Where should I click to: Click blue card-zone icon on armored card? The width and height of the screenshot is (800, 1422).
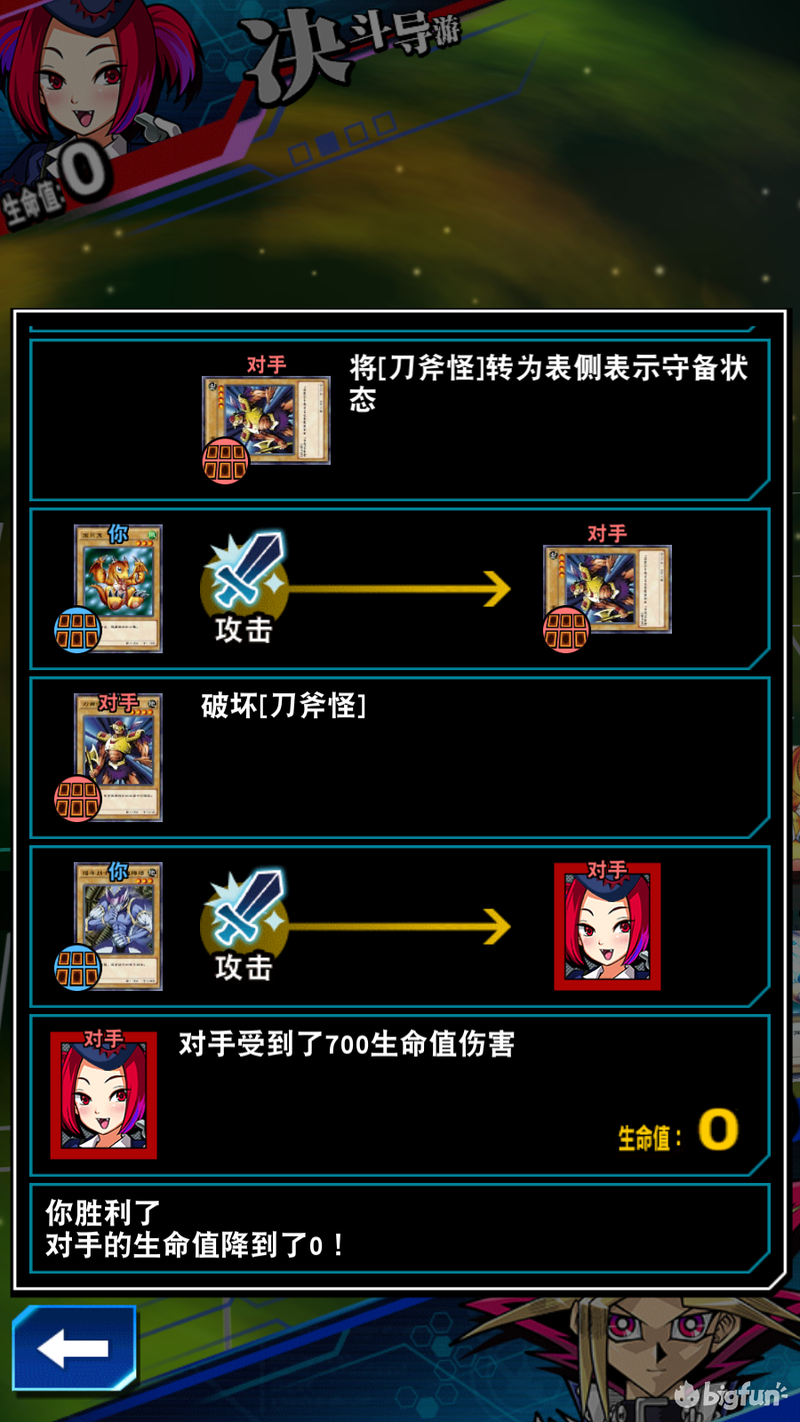(x=77, y=968)
